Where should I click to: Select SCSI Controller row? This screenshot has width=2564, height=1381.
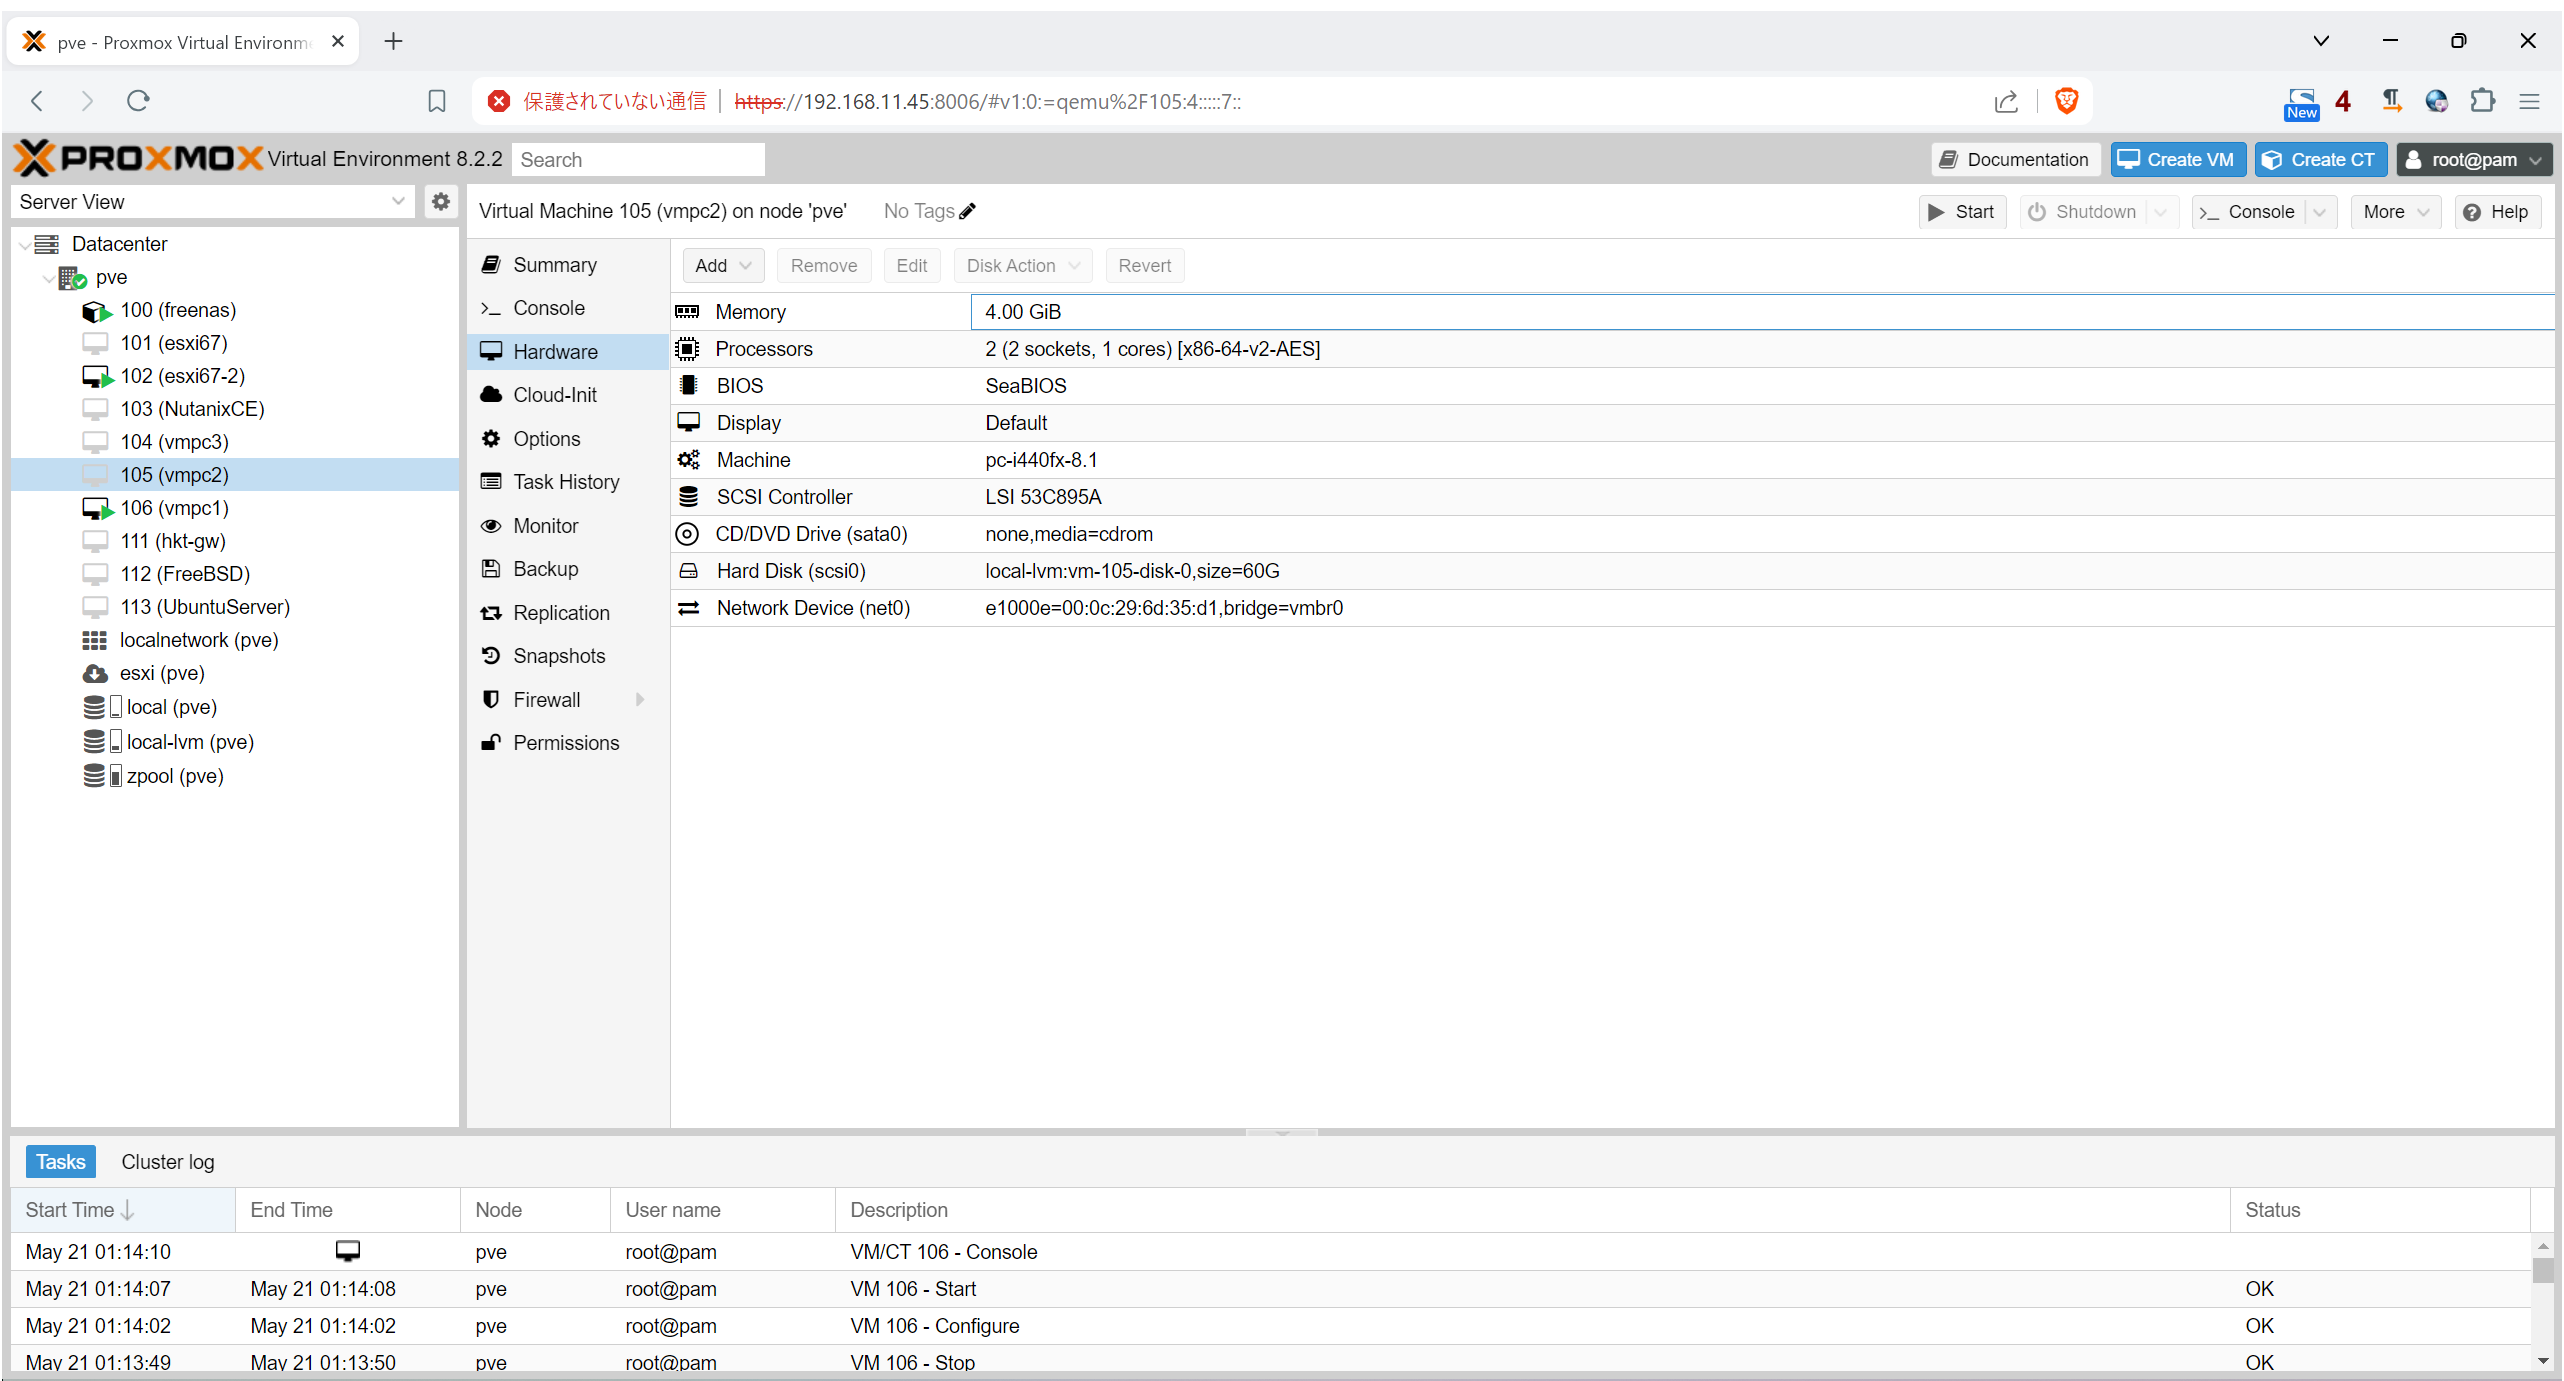point(1612,497)
